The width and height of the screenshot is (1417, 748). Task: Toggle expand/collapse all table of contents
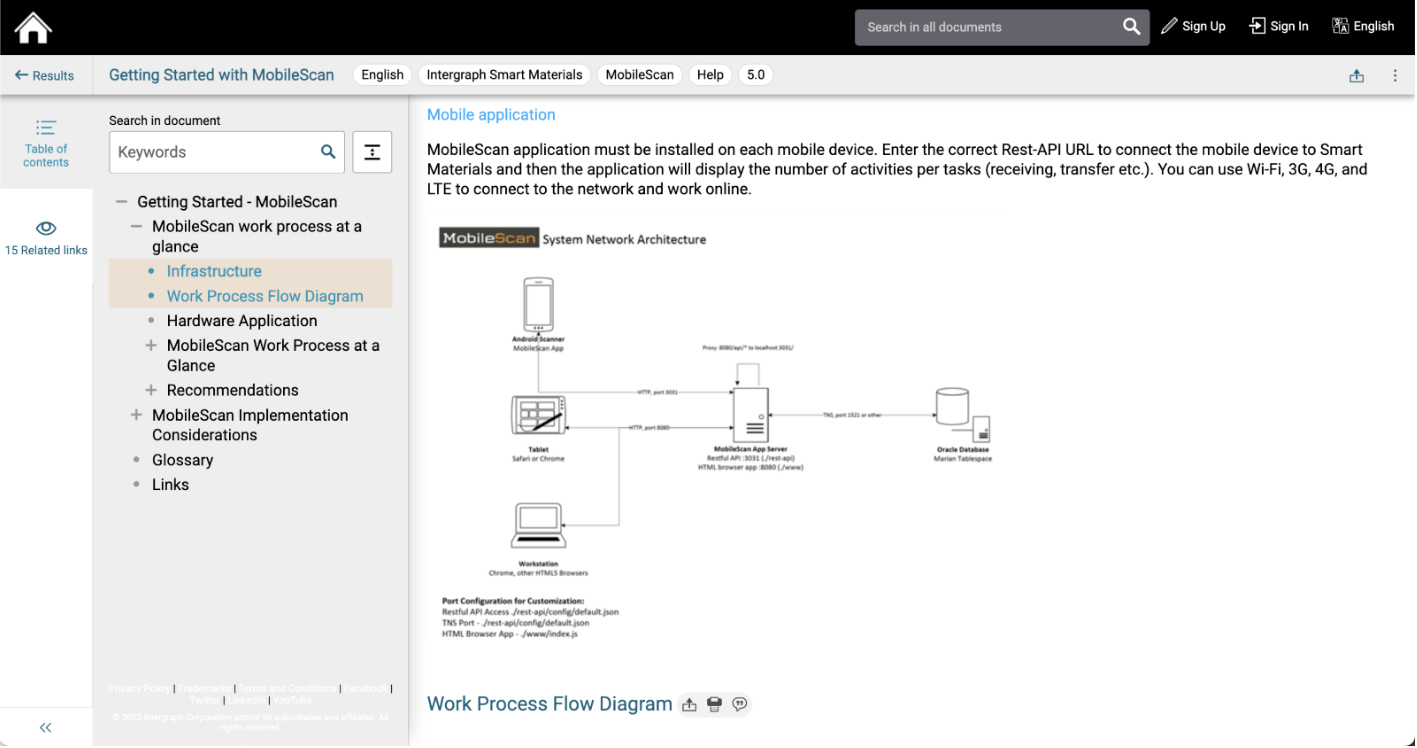pyautogui.click(x=372, y=152)
